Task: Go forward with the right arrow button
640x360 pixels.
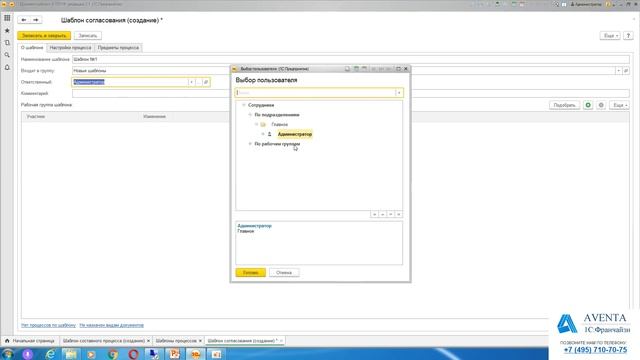Action: point(36,20)
